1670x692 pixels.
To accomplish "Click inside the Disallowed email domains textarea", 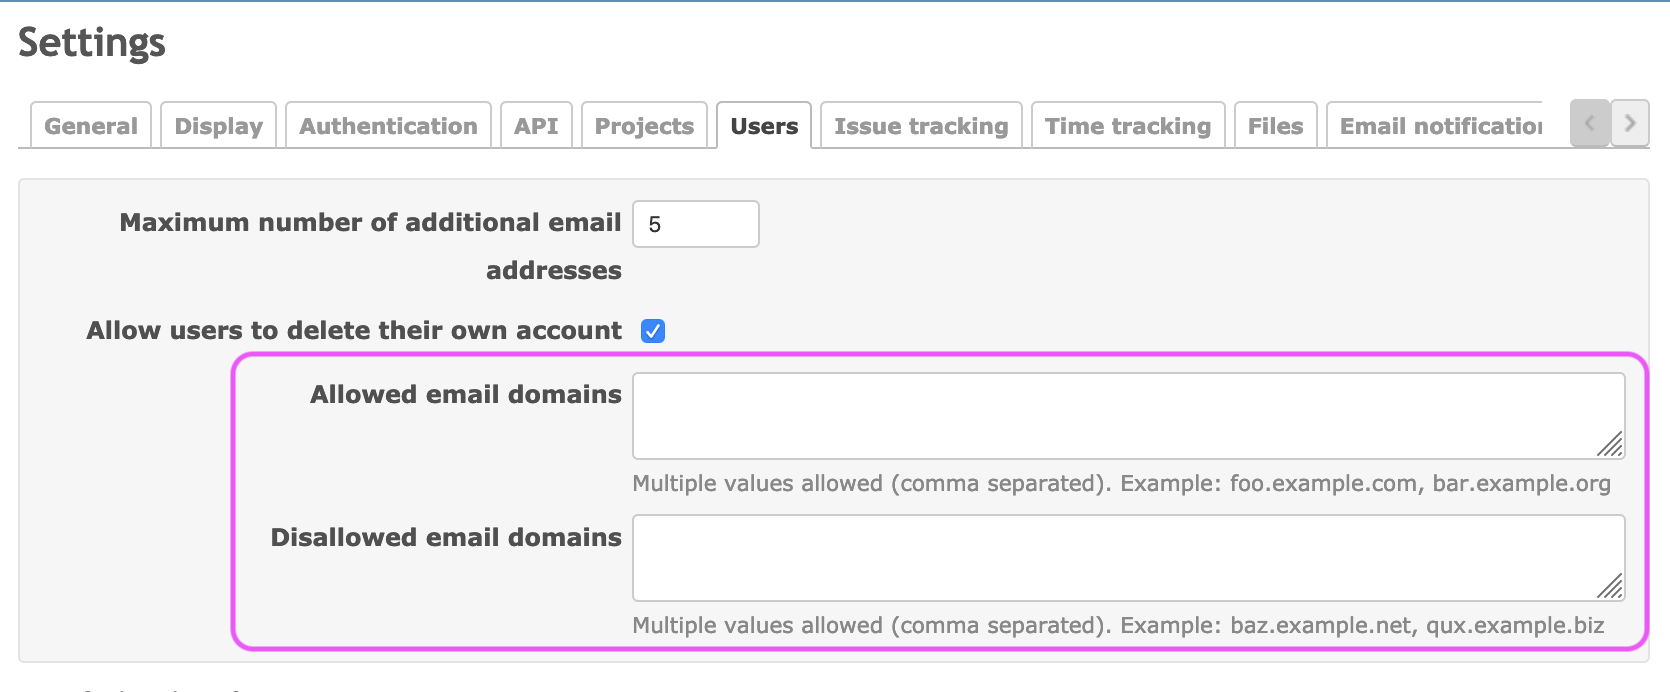I will click(1120, 558).
